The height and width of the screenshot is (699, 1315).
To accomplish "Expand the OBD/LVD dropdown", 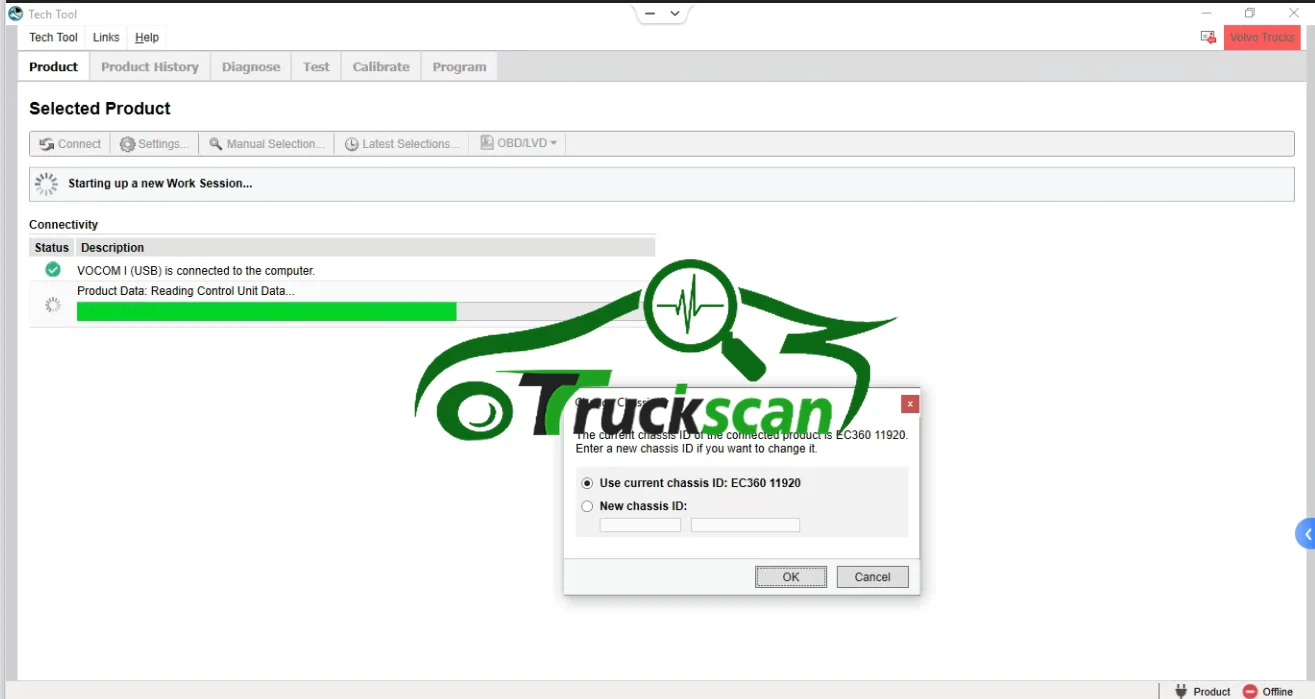I will pyautogui.click(x=518, y=143).
